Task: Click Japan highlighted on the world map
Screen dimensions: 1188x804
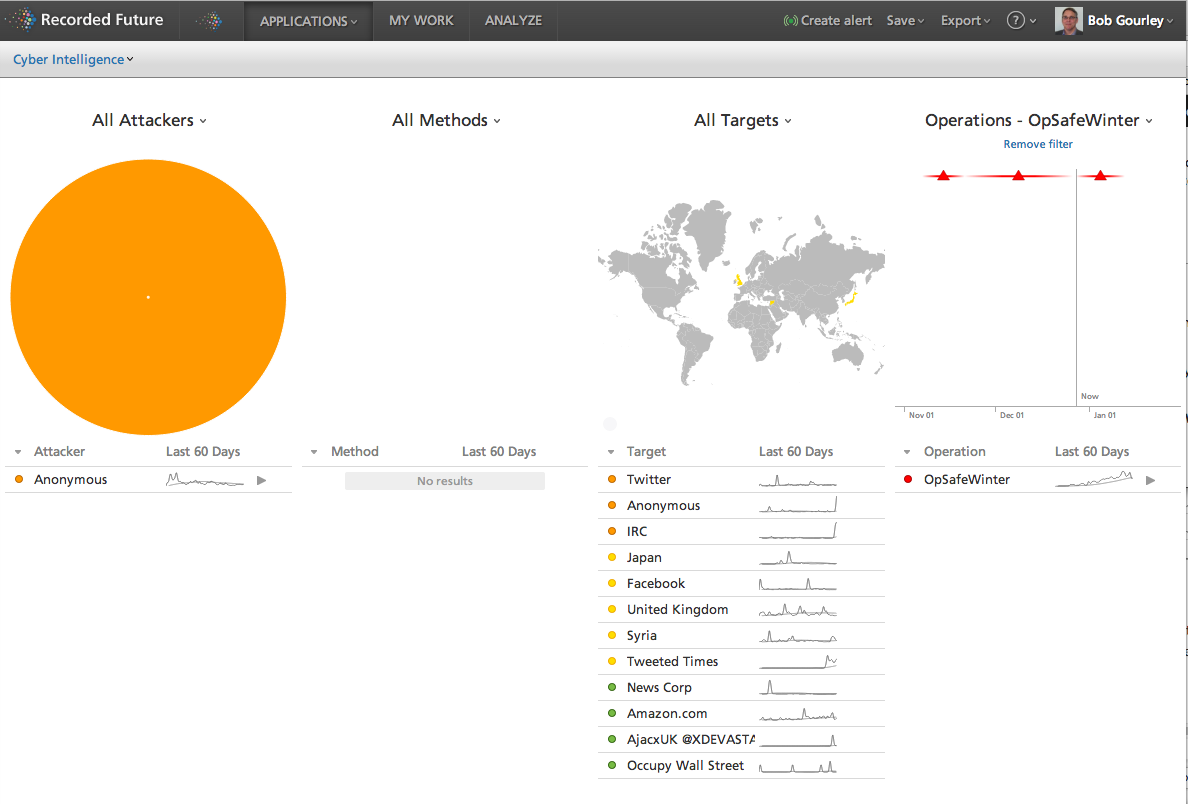Action: [852, 298]
